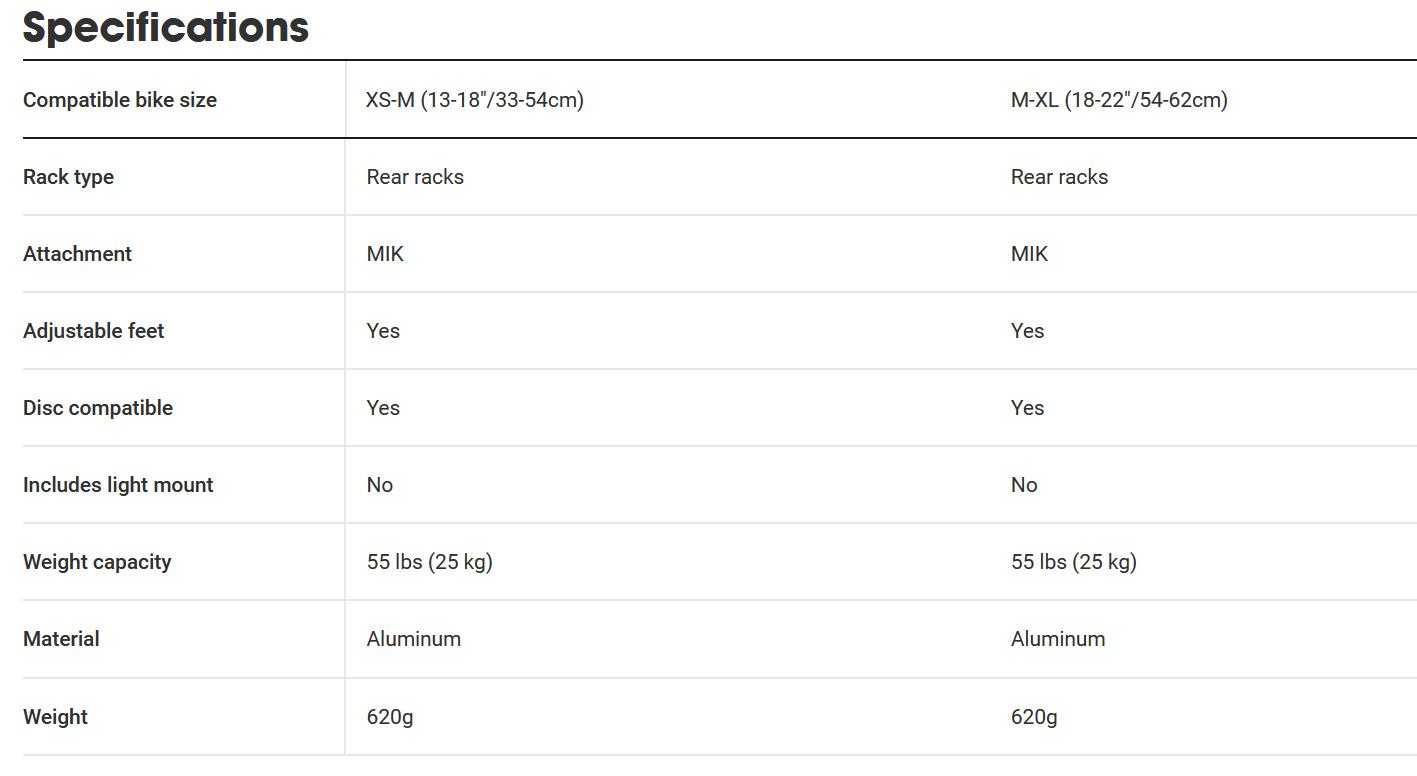
Task: Click the XS-M (13-18"/33-54cm) size value
Action: (475, 100)
